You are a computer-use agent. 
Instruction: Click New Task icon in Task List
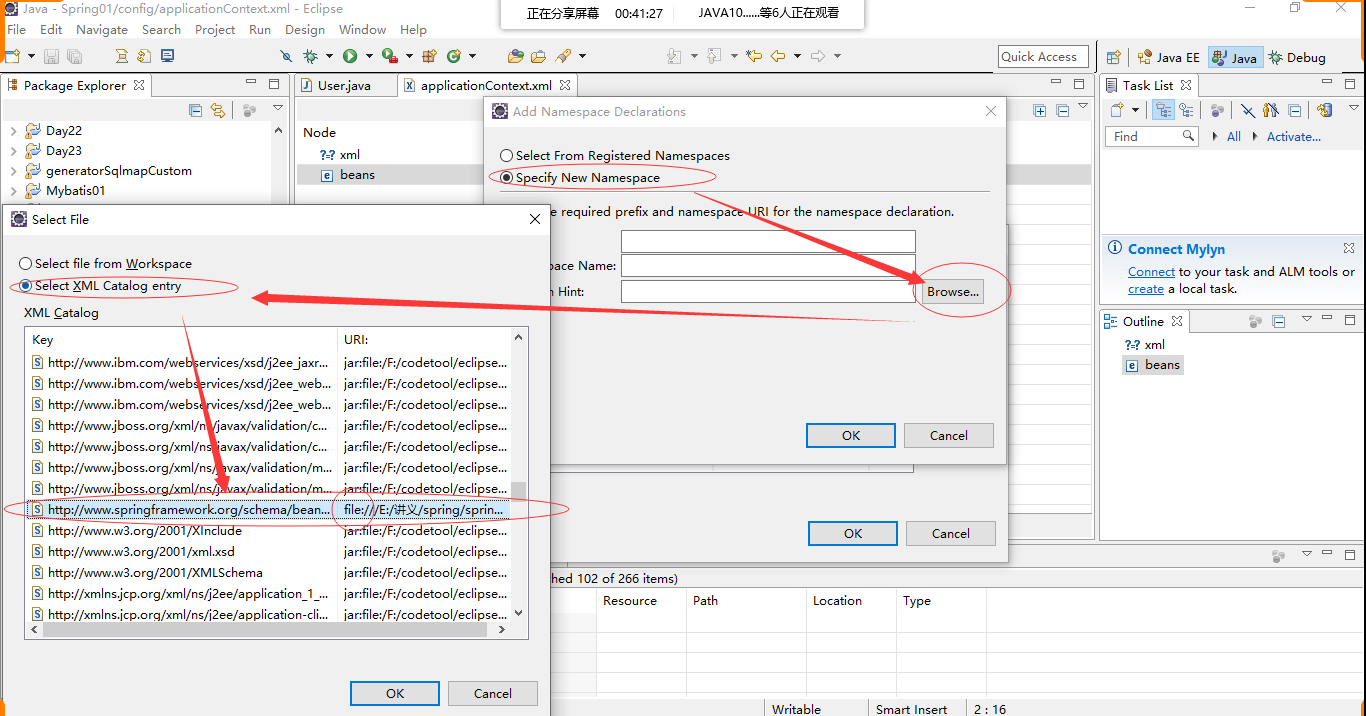click(1117, 111)
